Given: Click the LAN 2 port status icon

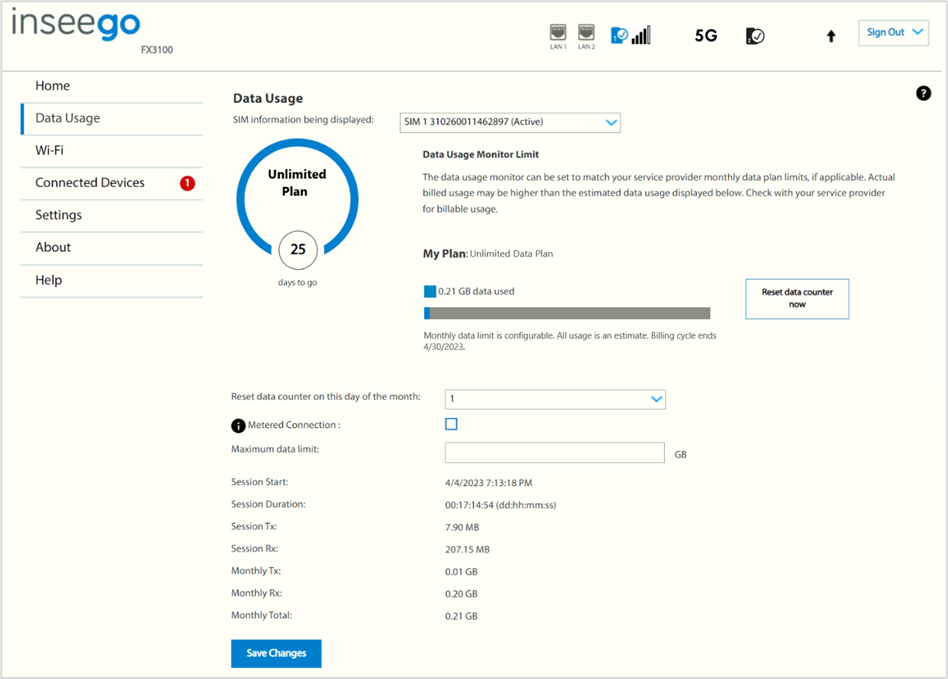Looking at the screenshot, I should click(x=586, y=33).
